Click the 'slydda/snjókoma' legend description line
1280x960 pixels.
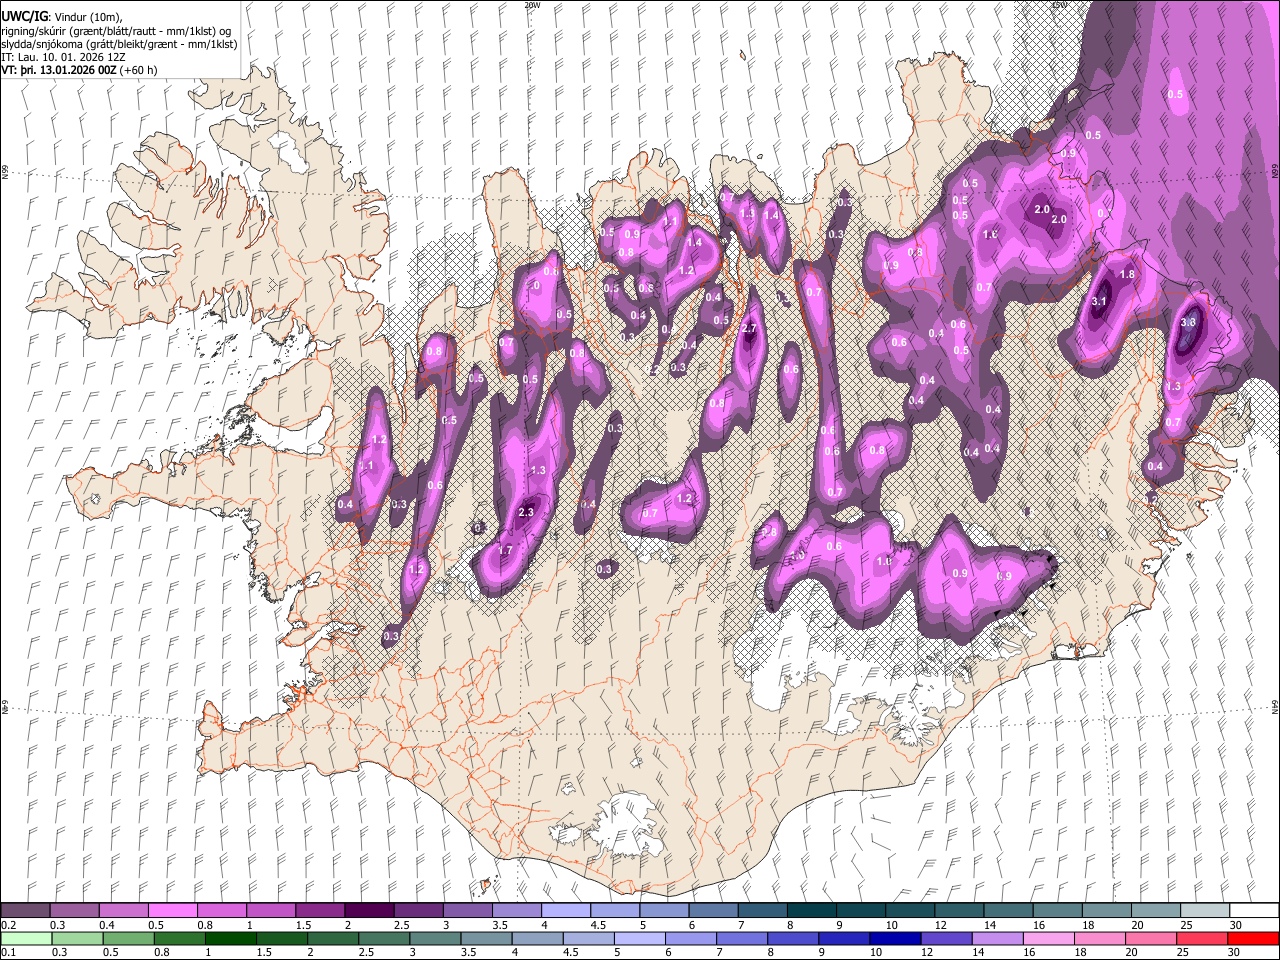pos(119,44)
